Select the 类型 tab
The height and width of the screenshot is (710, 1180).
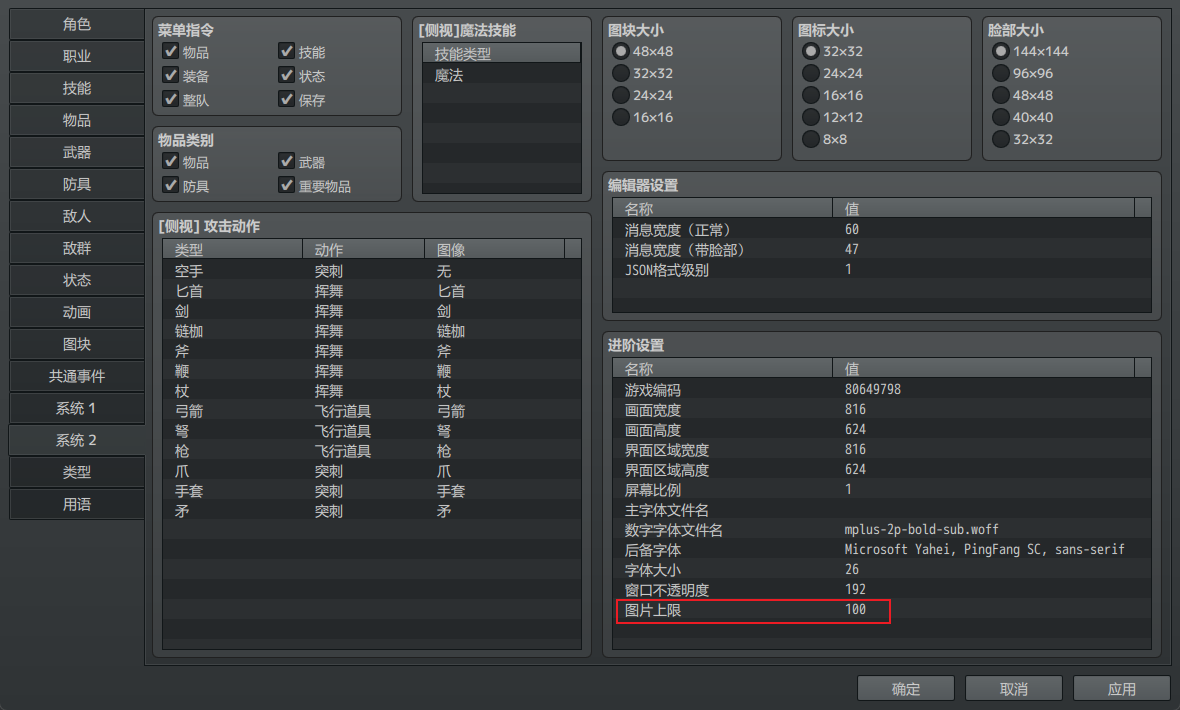click(77, 473)
